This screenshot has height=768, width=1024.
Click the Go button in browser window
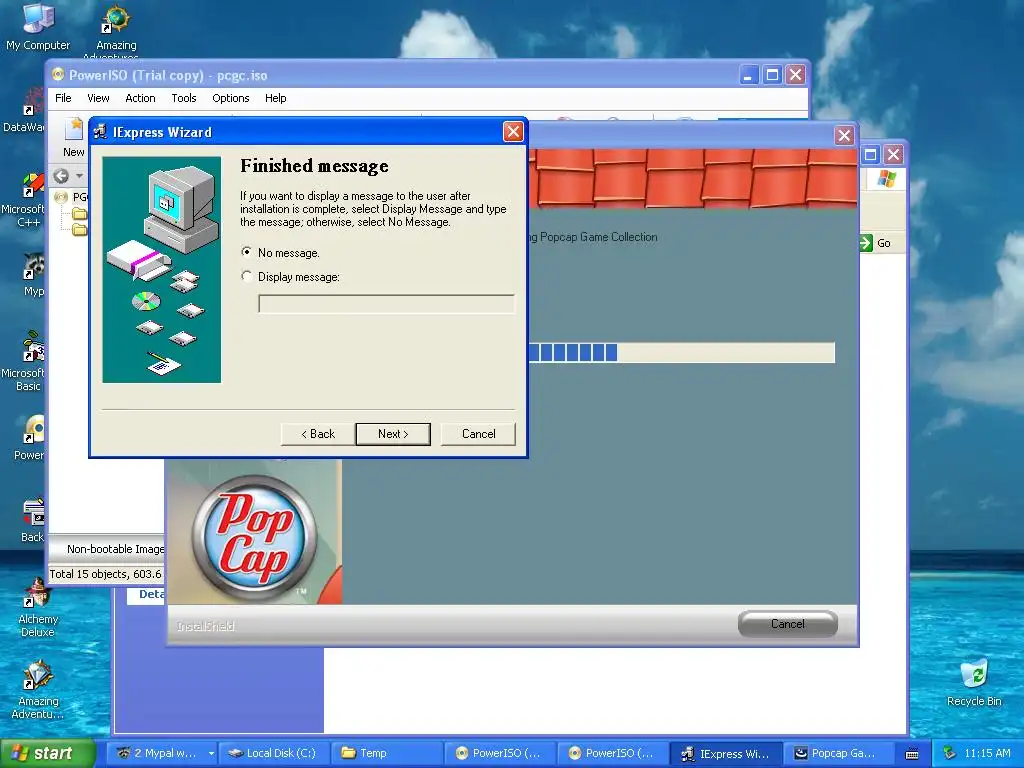tap(876, 243)
